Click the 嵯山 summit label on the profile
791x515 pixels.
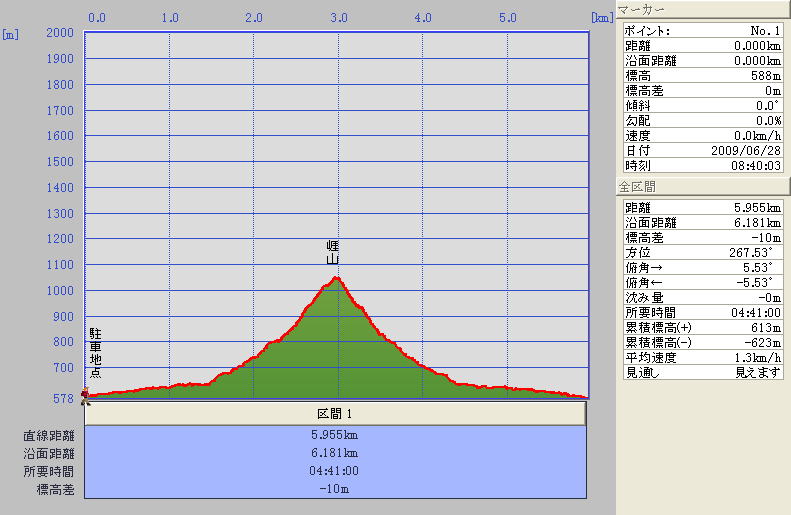point(332,253)
